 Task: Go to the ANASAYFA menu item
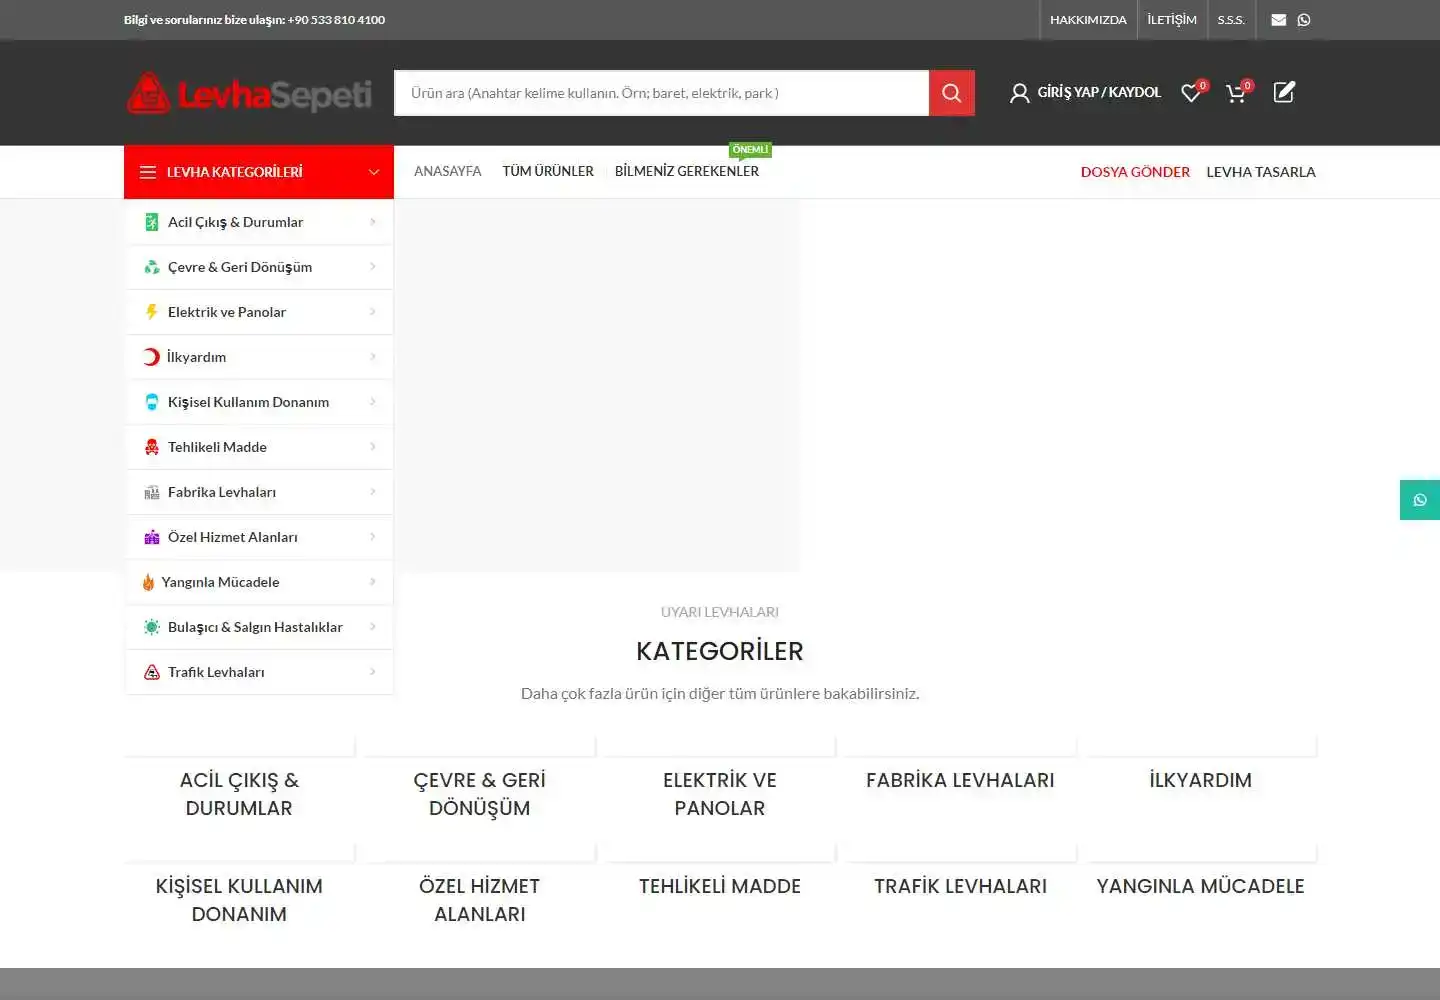coord(448,171)
